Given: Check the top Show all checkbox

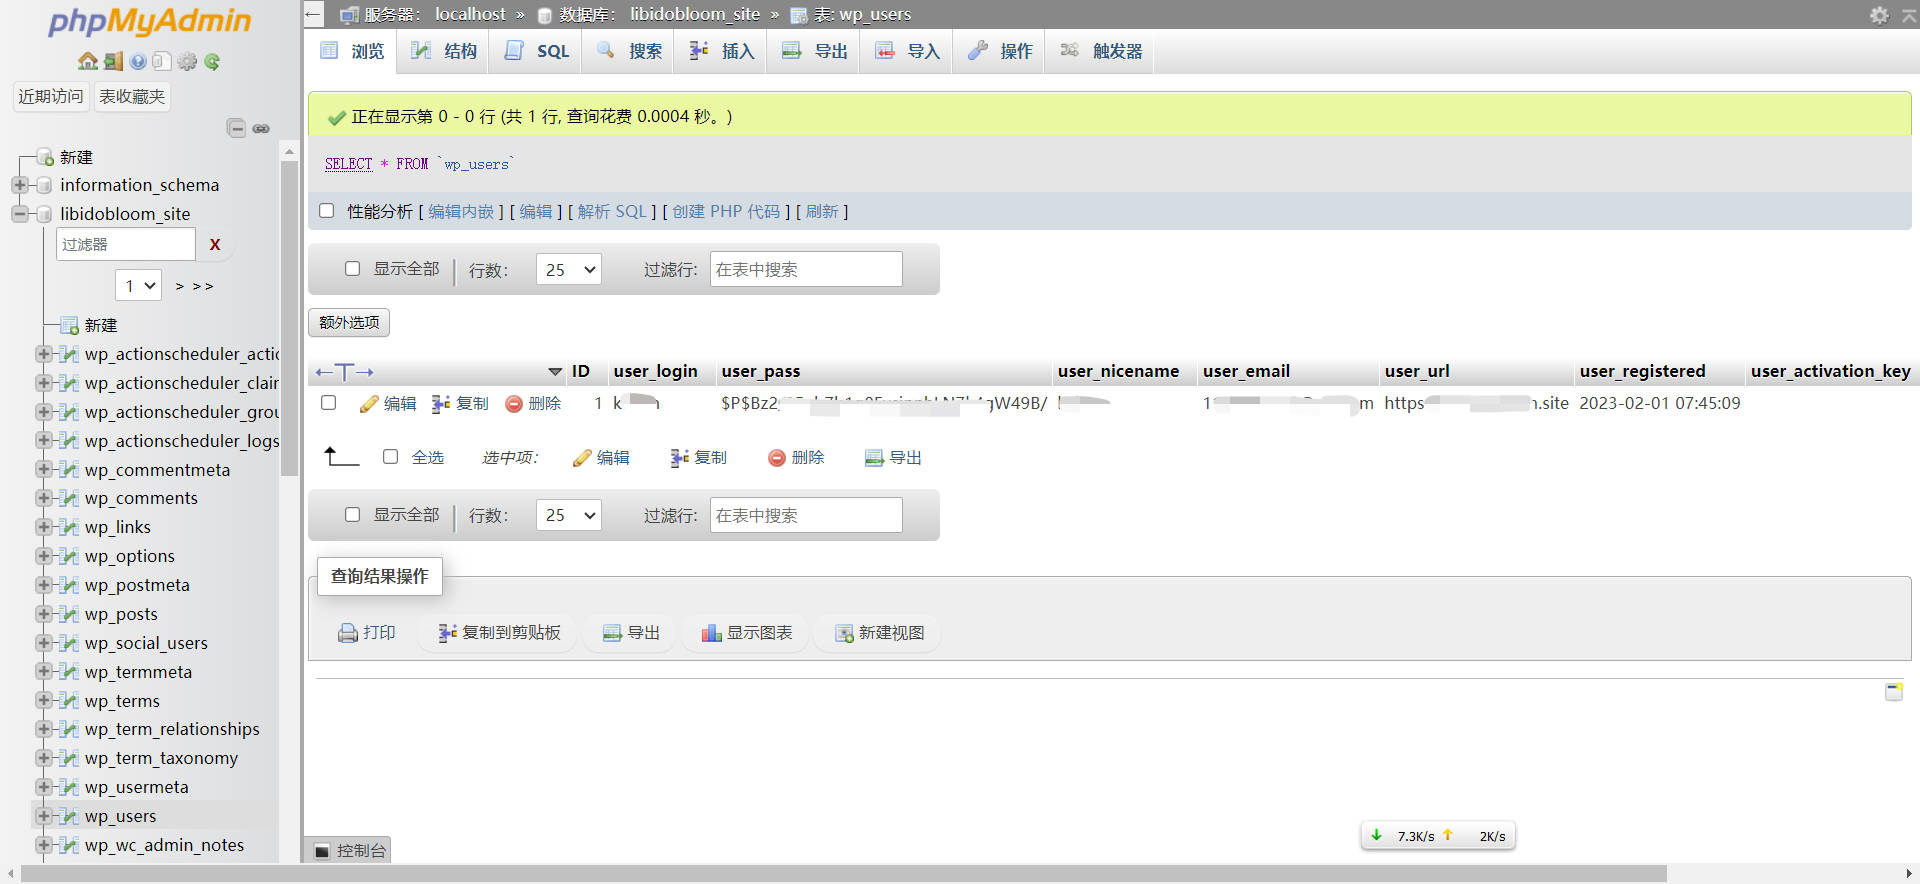Looking at the screenshot, I should 352,269.
